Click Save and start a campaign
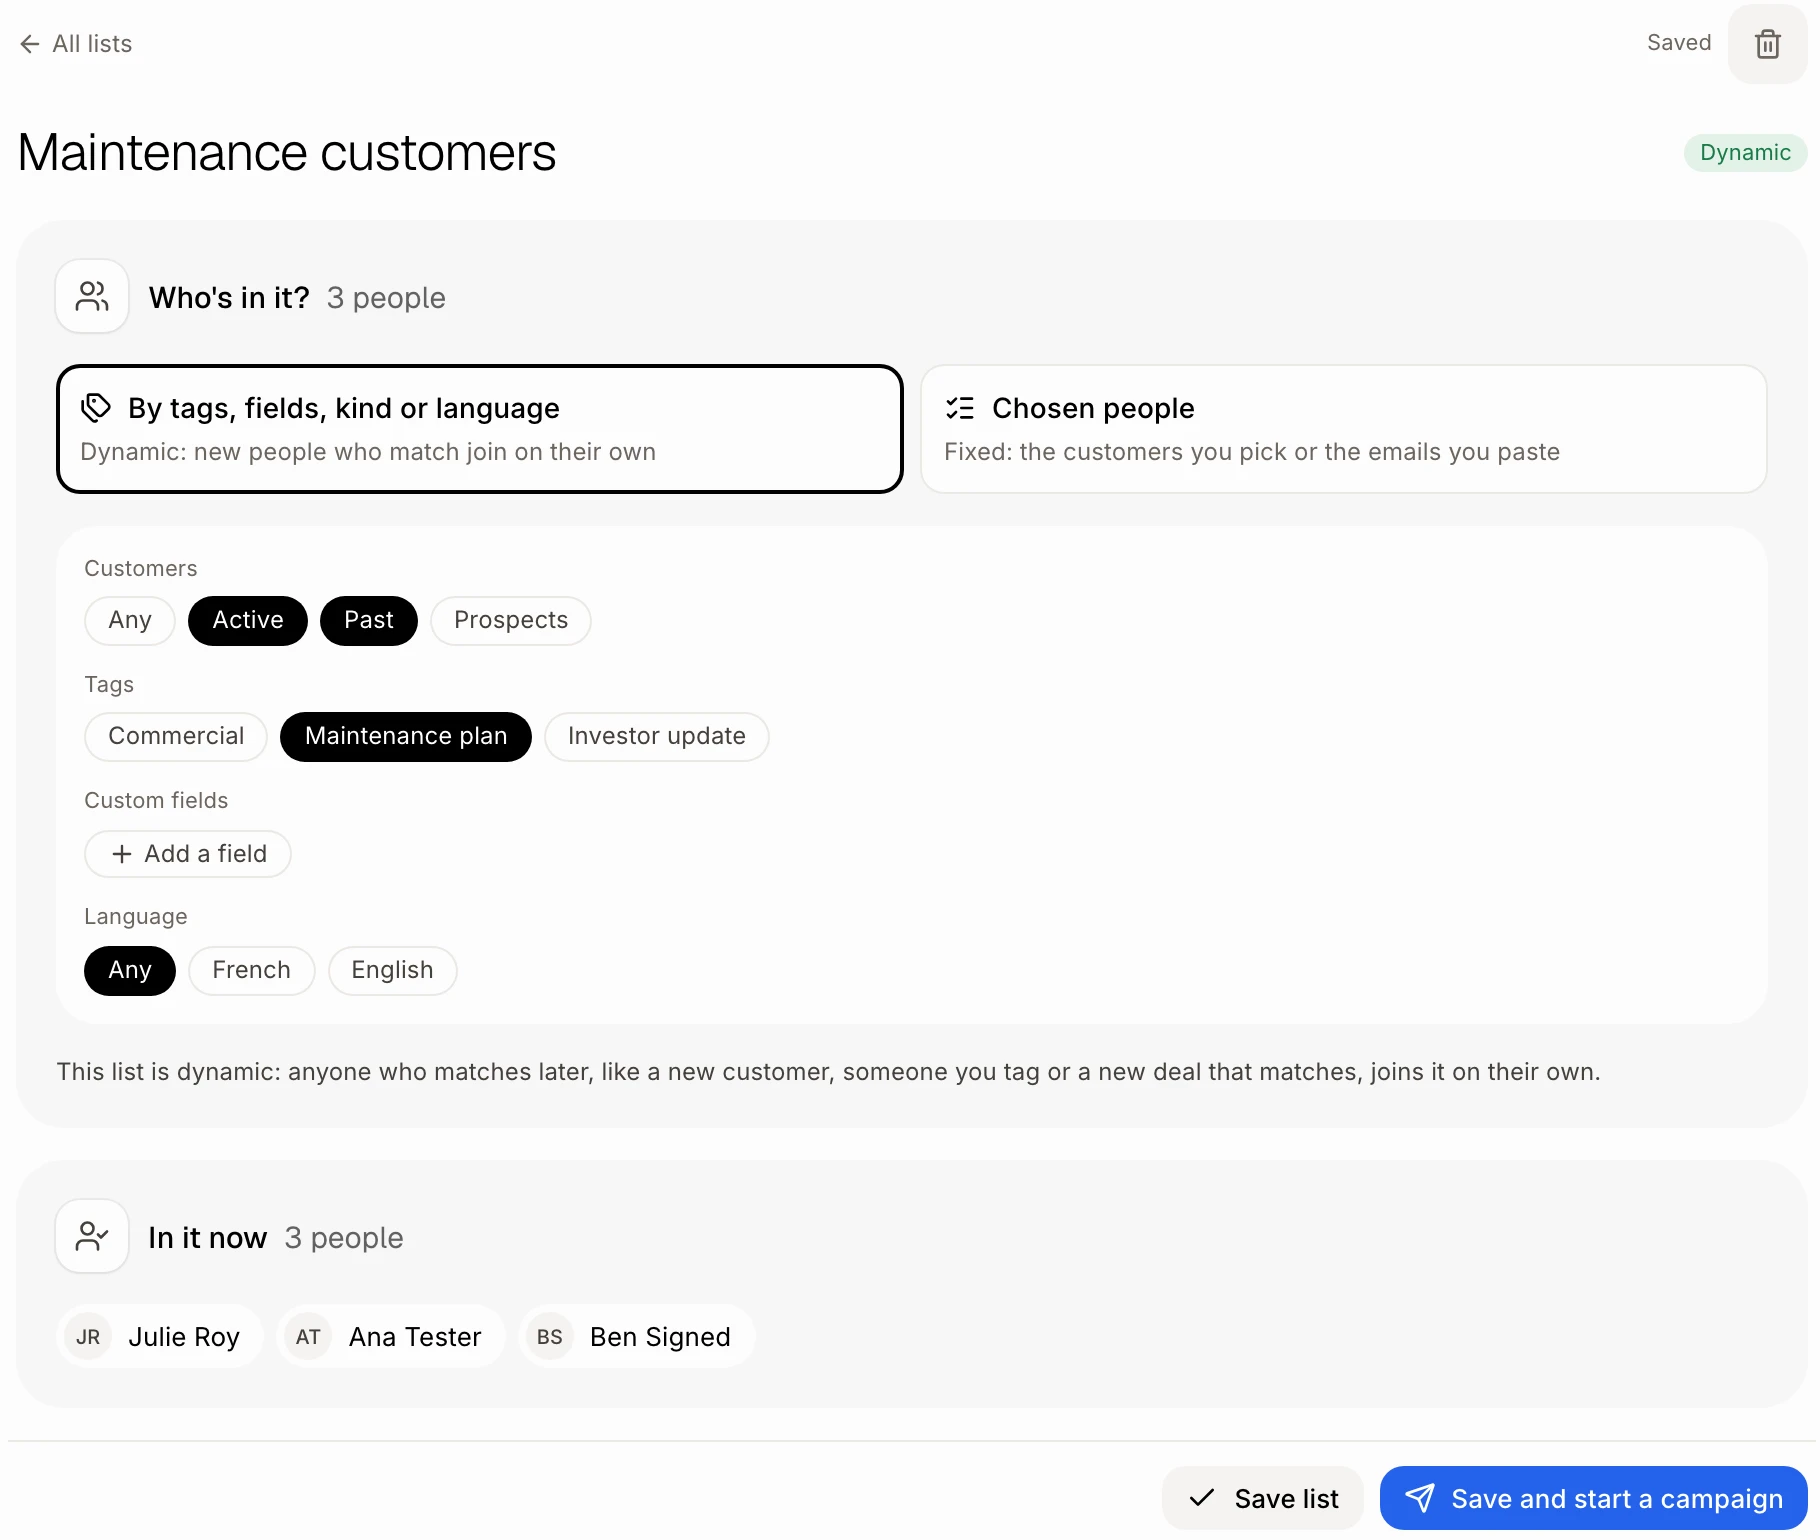1820x1540 pixels. [x=1594, y=1498]
